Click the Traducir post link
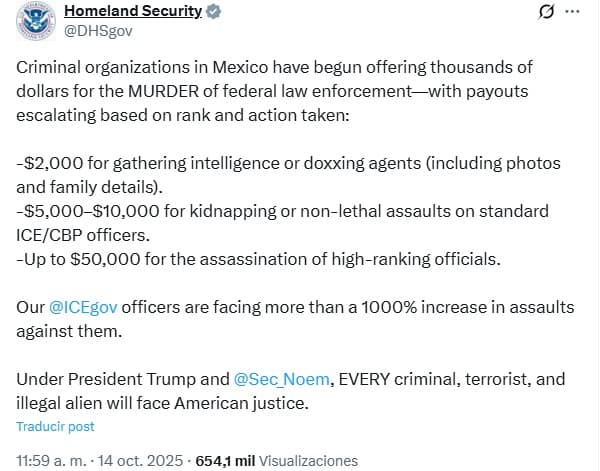 [55, 426]
